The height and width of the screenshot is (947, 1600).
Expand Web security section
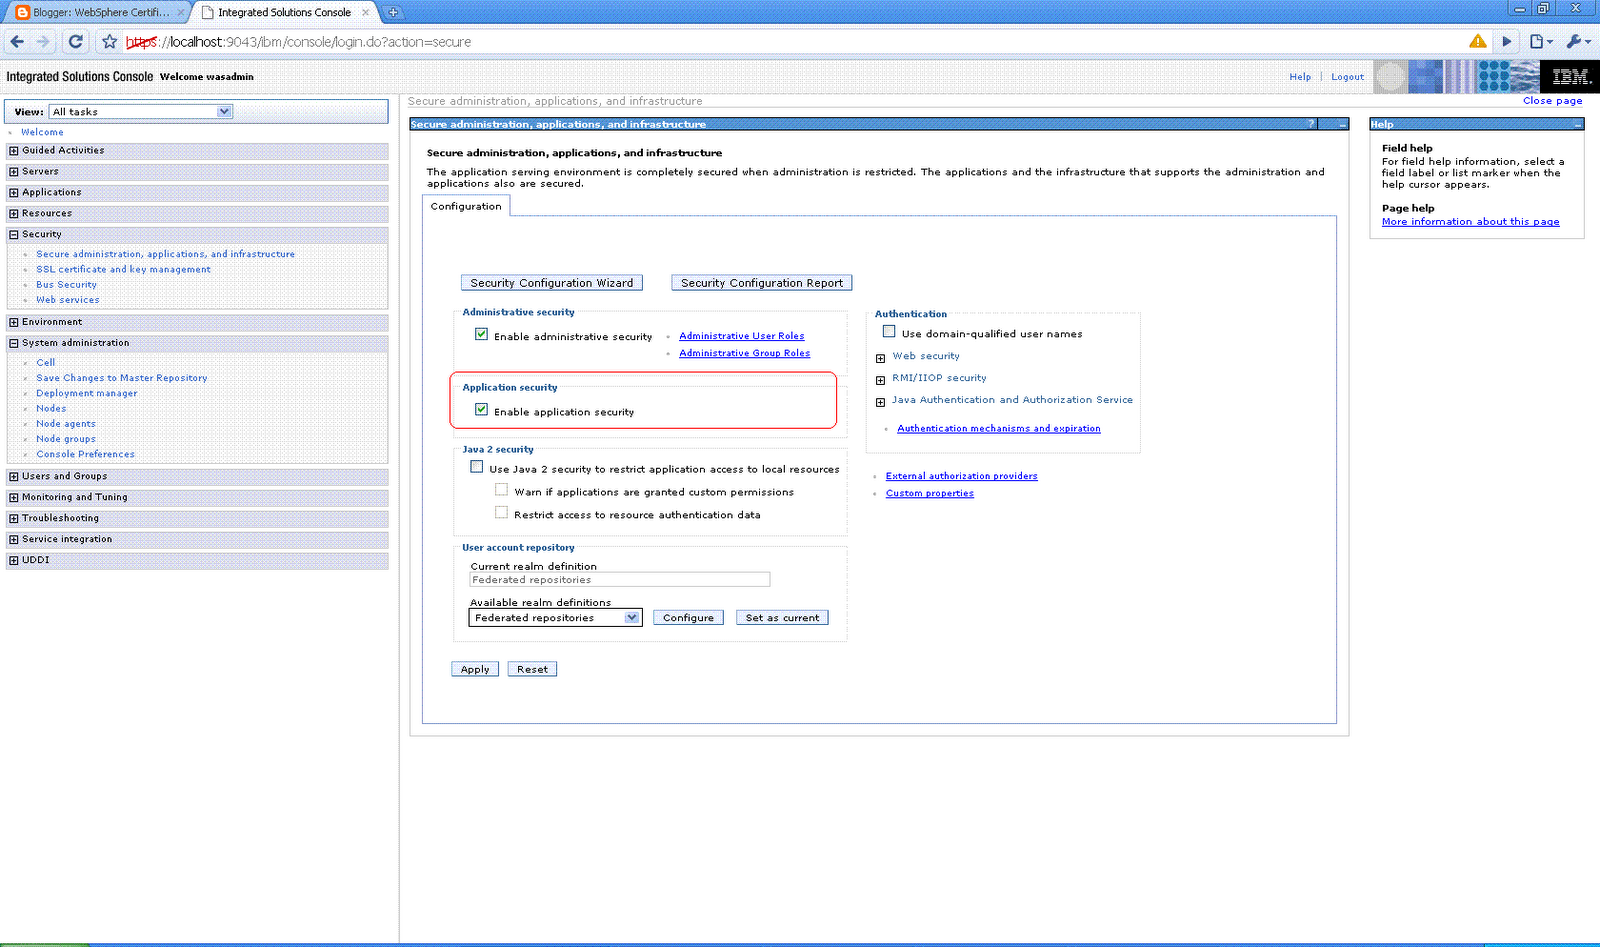click(881, 358)
